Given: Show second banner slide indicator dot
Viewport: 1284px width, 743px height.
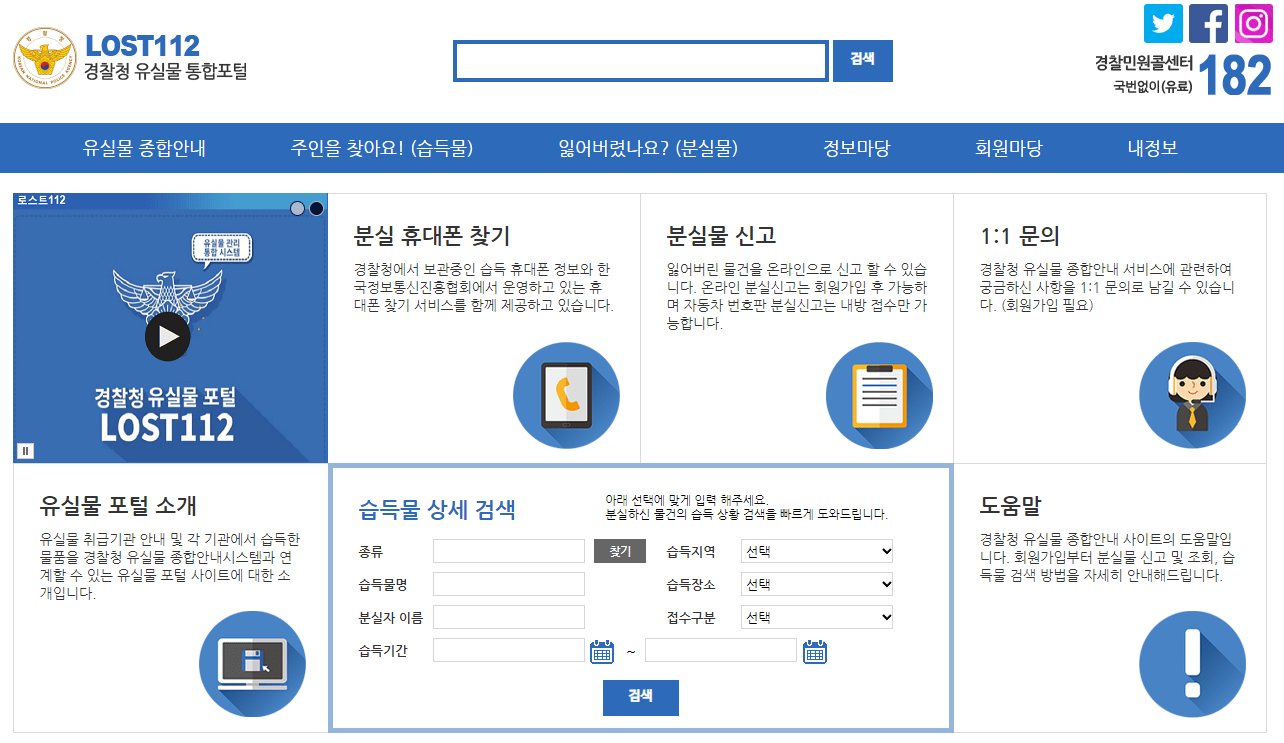Looking at the screenshot, I should [x=316, y=208].
